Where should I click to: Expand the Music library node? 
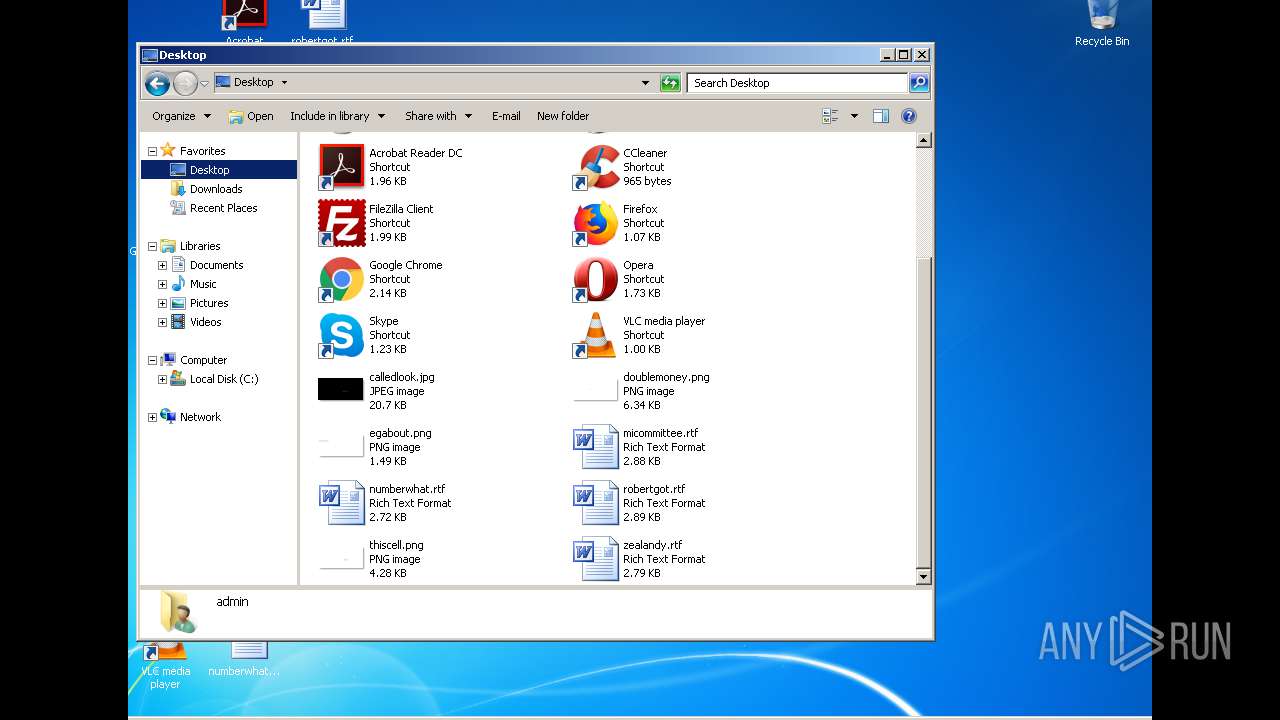162,284
